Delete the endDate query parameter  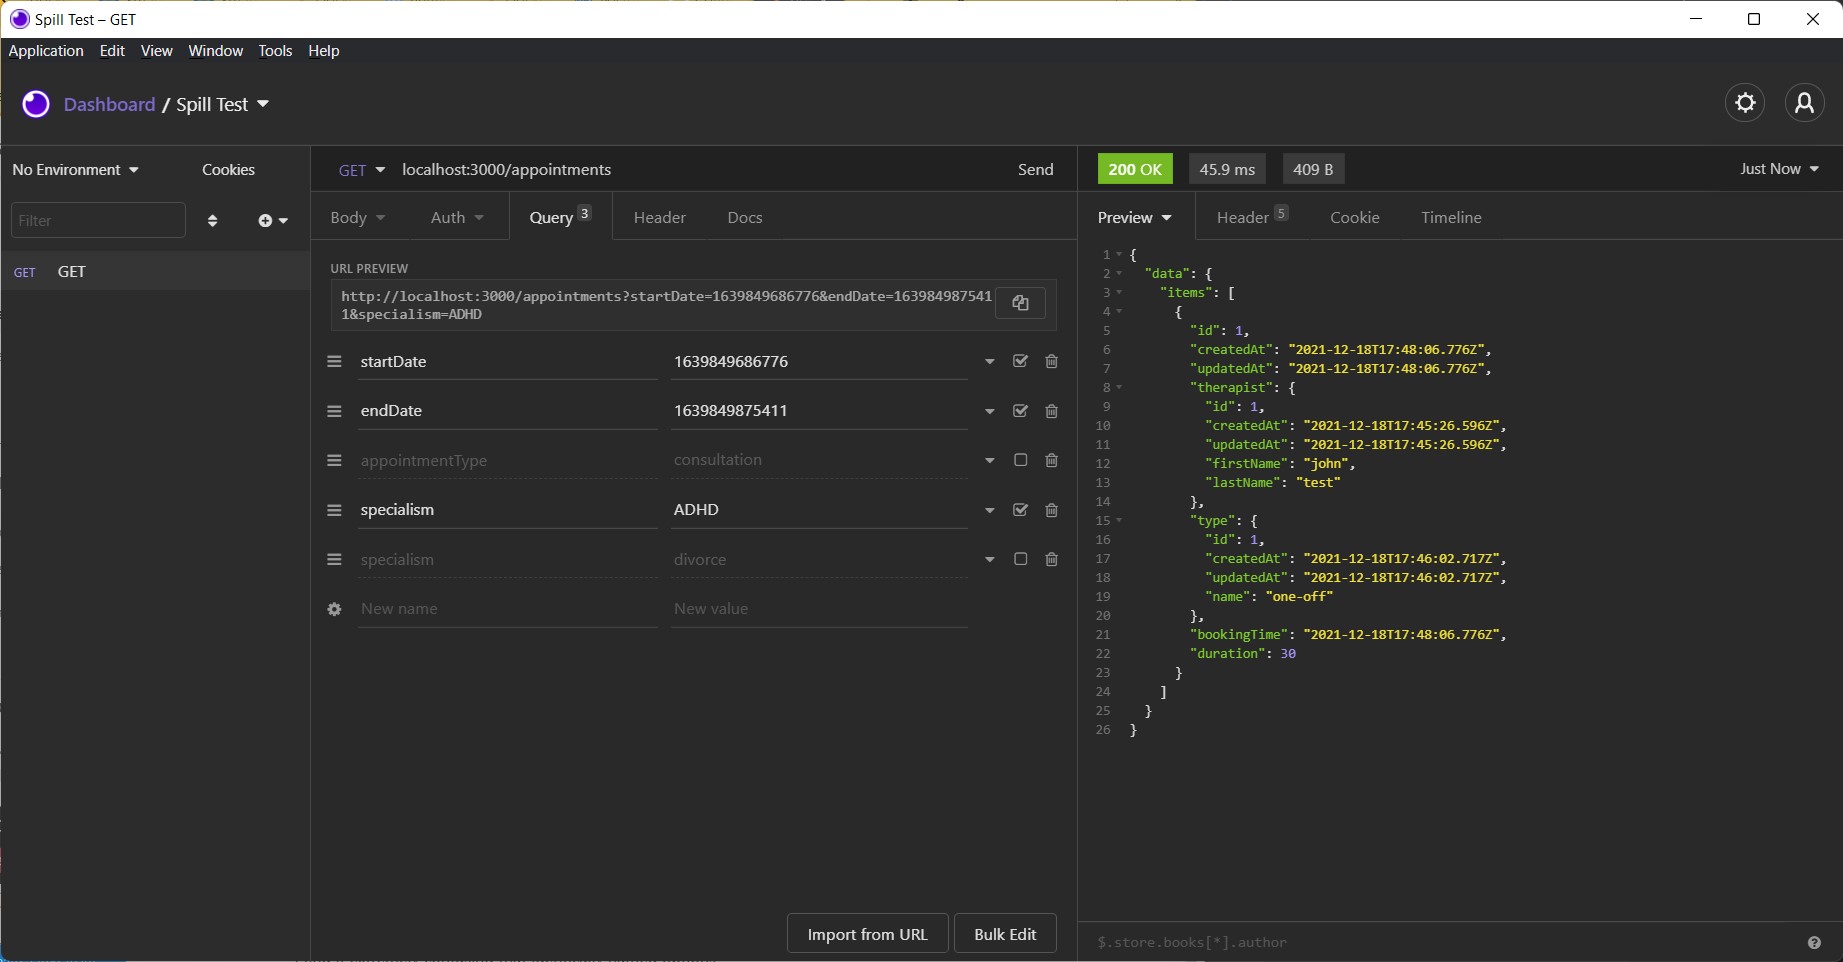pos(1052,411)
